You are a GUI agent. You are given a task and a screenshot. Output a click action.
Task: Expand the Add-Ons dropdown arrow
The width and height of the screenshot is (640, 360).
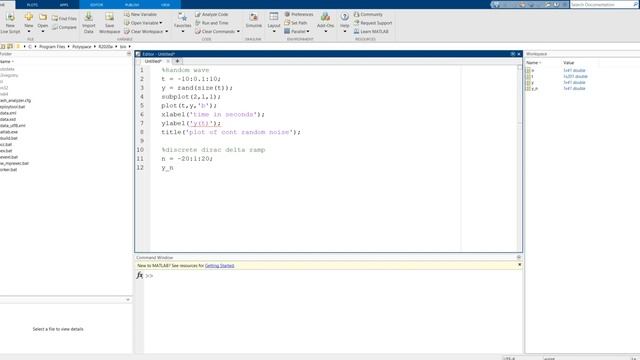point(325,31)
